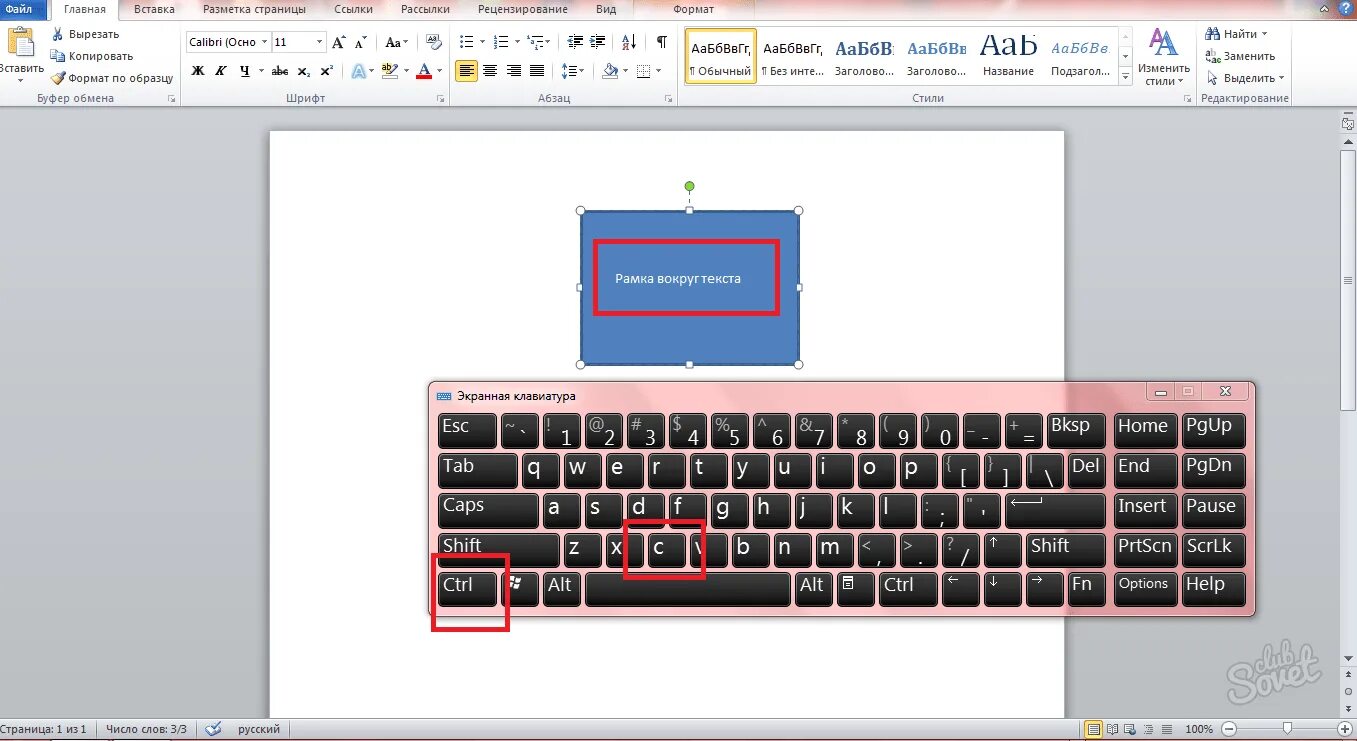Viewport: 1357px width, 741px height.
Task: Expand the styles gallery More arrow
Action: pyautogui.click(x=1126, y=77)
